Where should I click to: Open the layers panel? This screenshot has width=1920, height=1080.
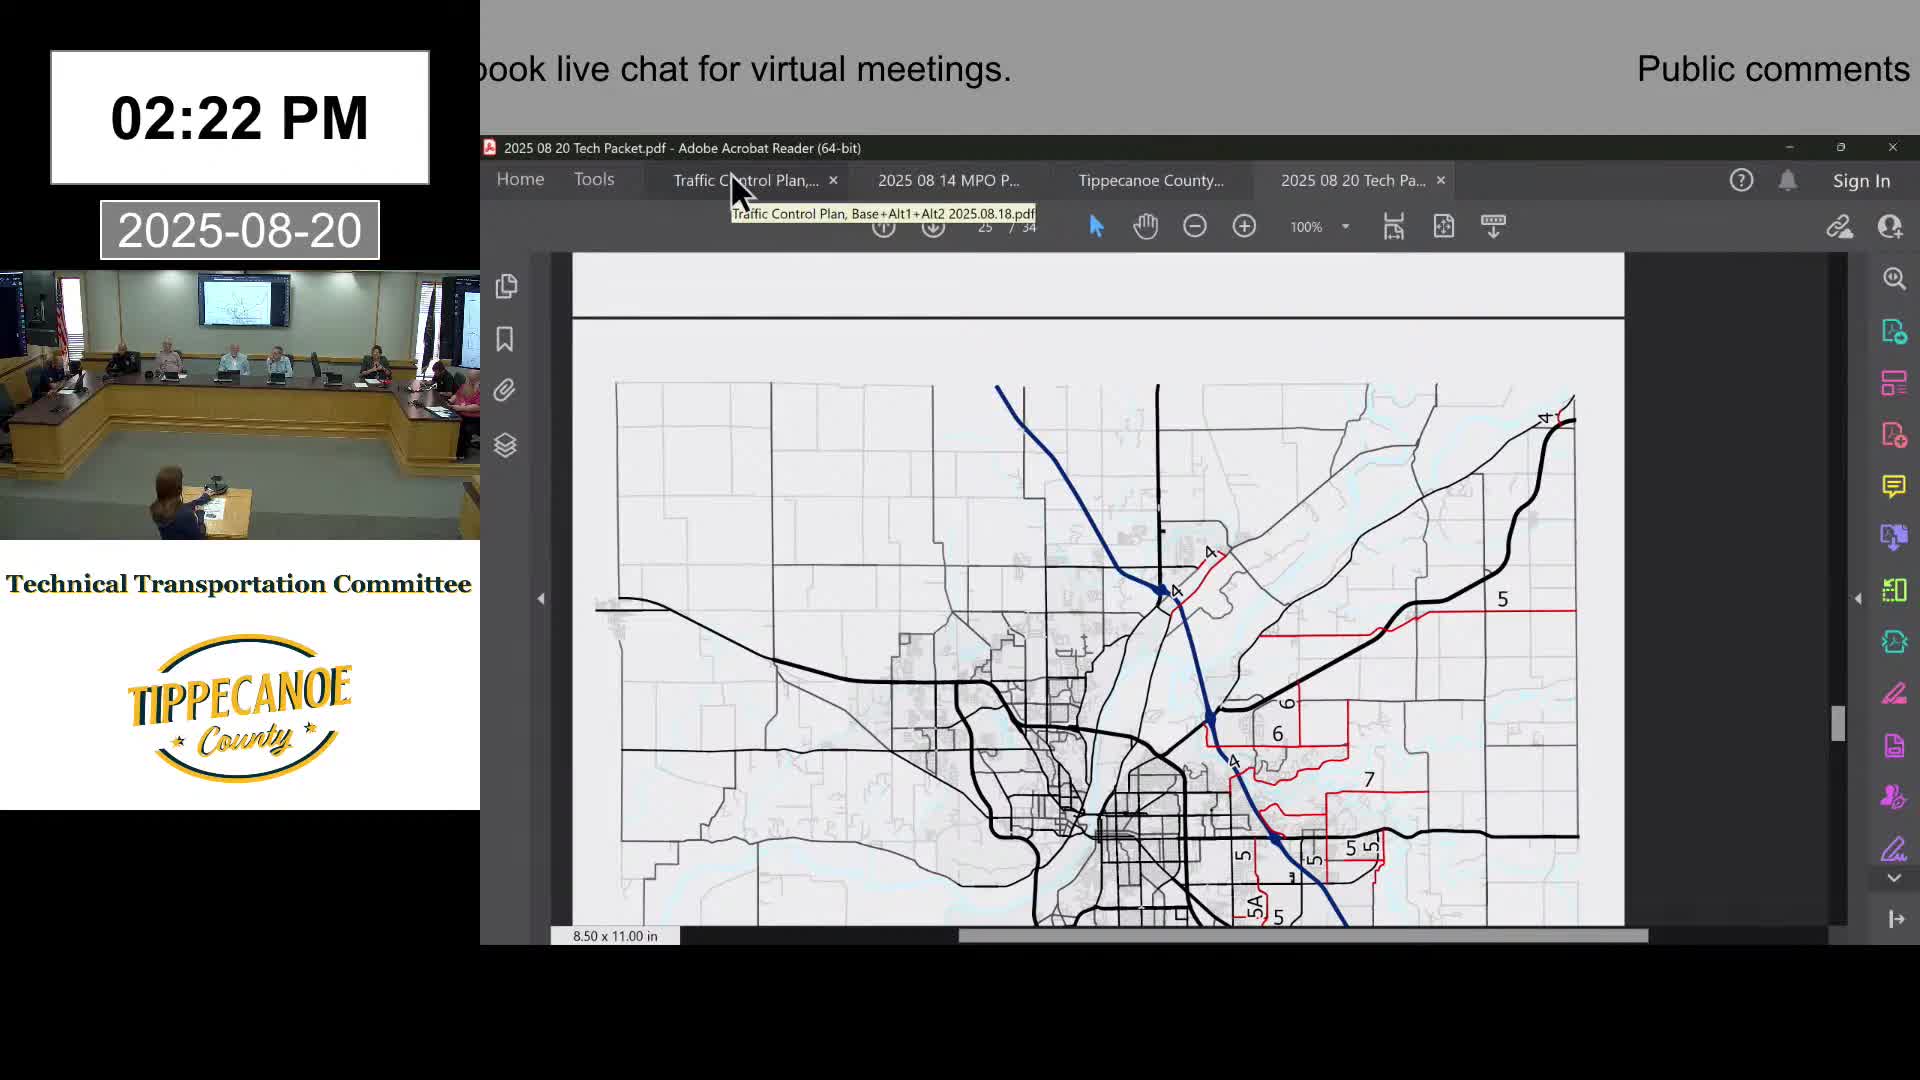(505, 445)
